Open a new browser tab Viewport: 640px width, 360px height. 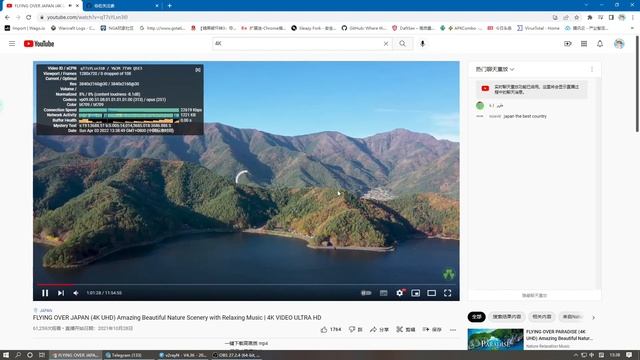169,6
